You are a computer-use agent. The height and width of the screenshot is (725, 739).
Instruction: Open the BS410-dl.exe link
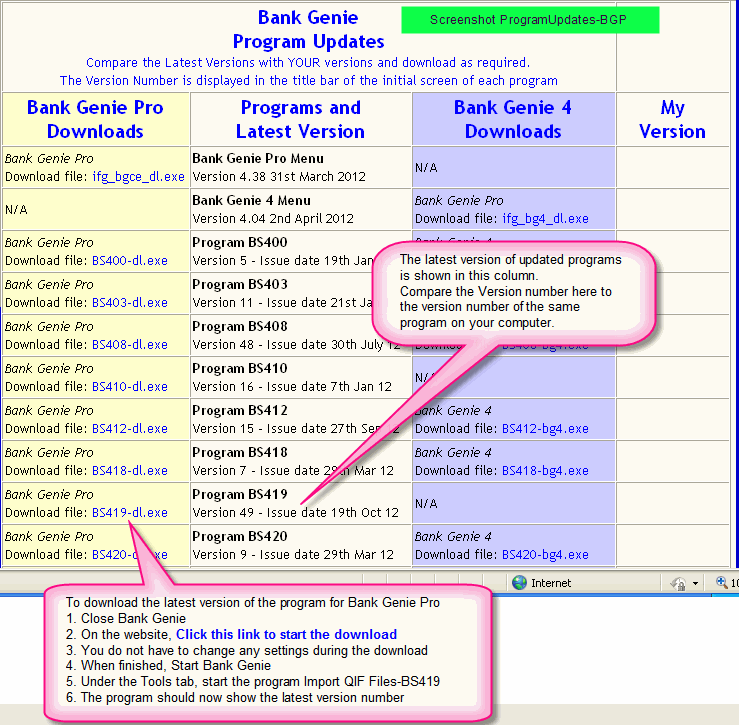point(130,387)
